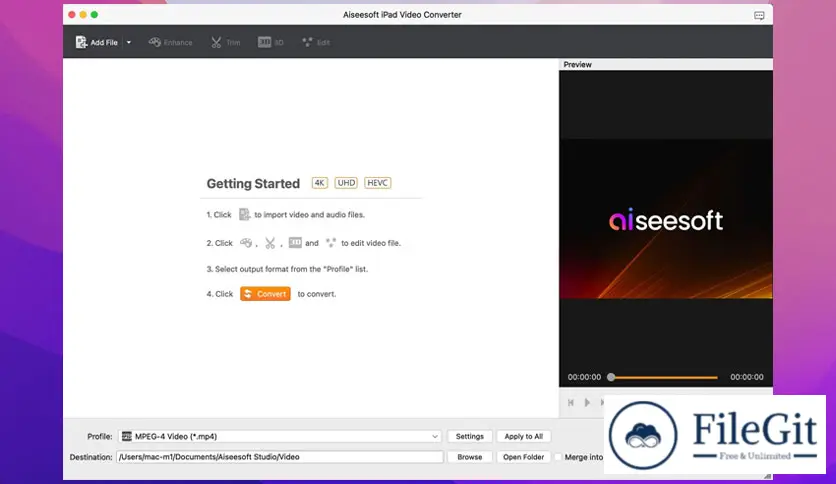Click the UHD badge

346,183
